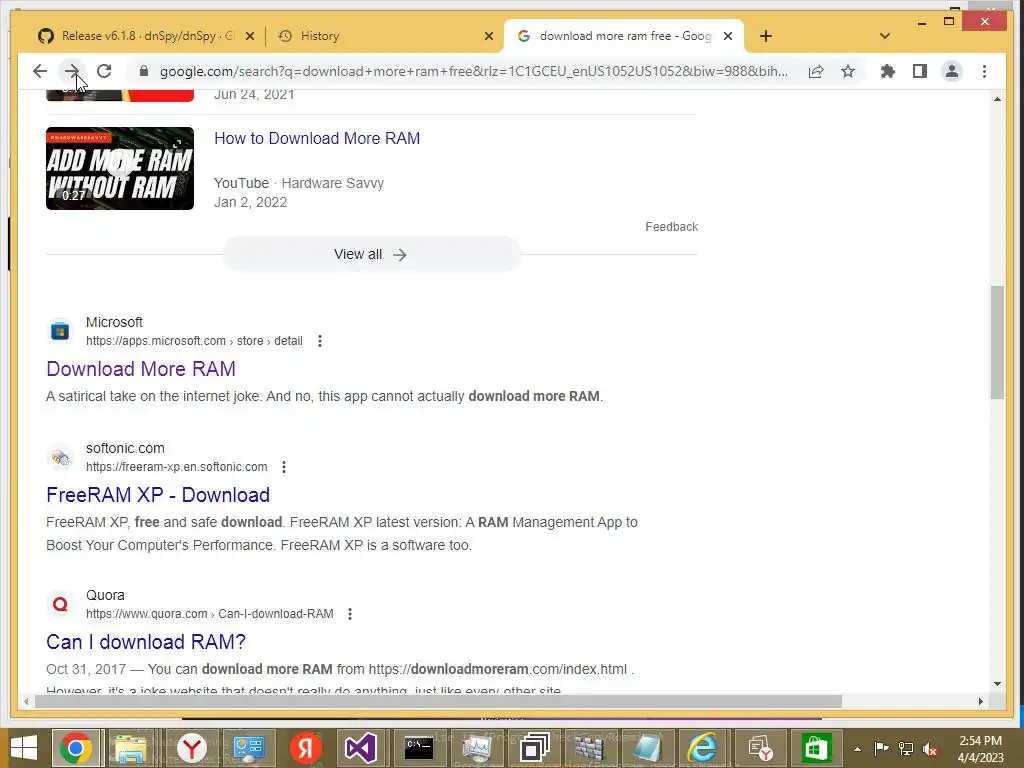The height and width of the screenshot is (768, 1024).
Task: Open the Extensions puzzle icon
Action: (888, 71)
